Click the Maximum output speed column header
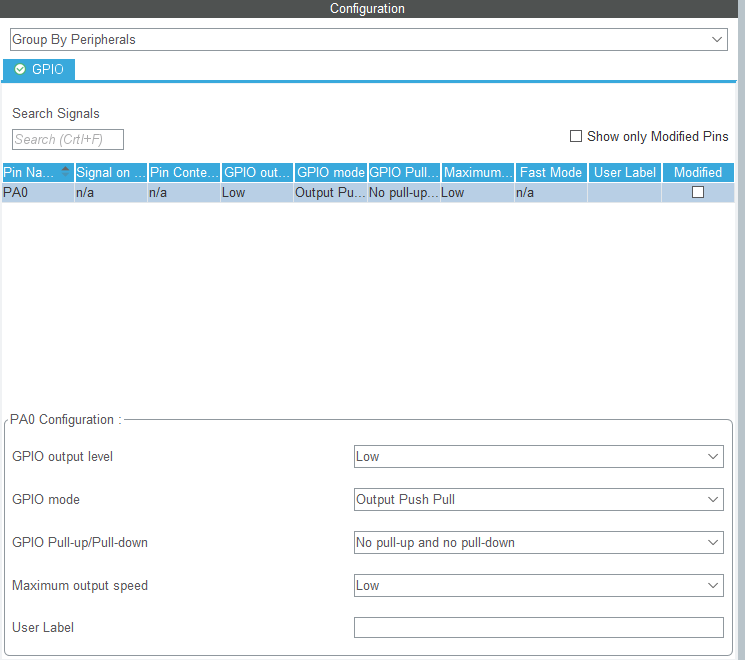Image resolution: width=745 pixels, height=660 pixels. coord(477,172)
